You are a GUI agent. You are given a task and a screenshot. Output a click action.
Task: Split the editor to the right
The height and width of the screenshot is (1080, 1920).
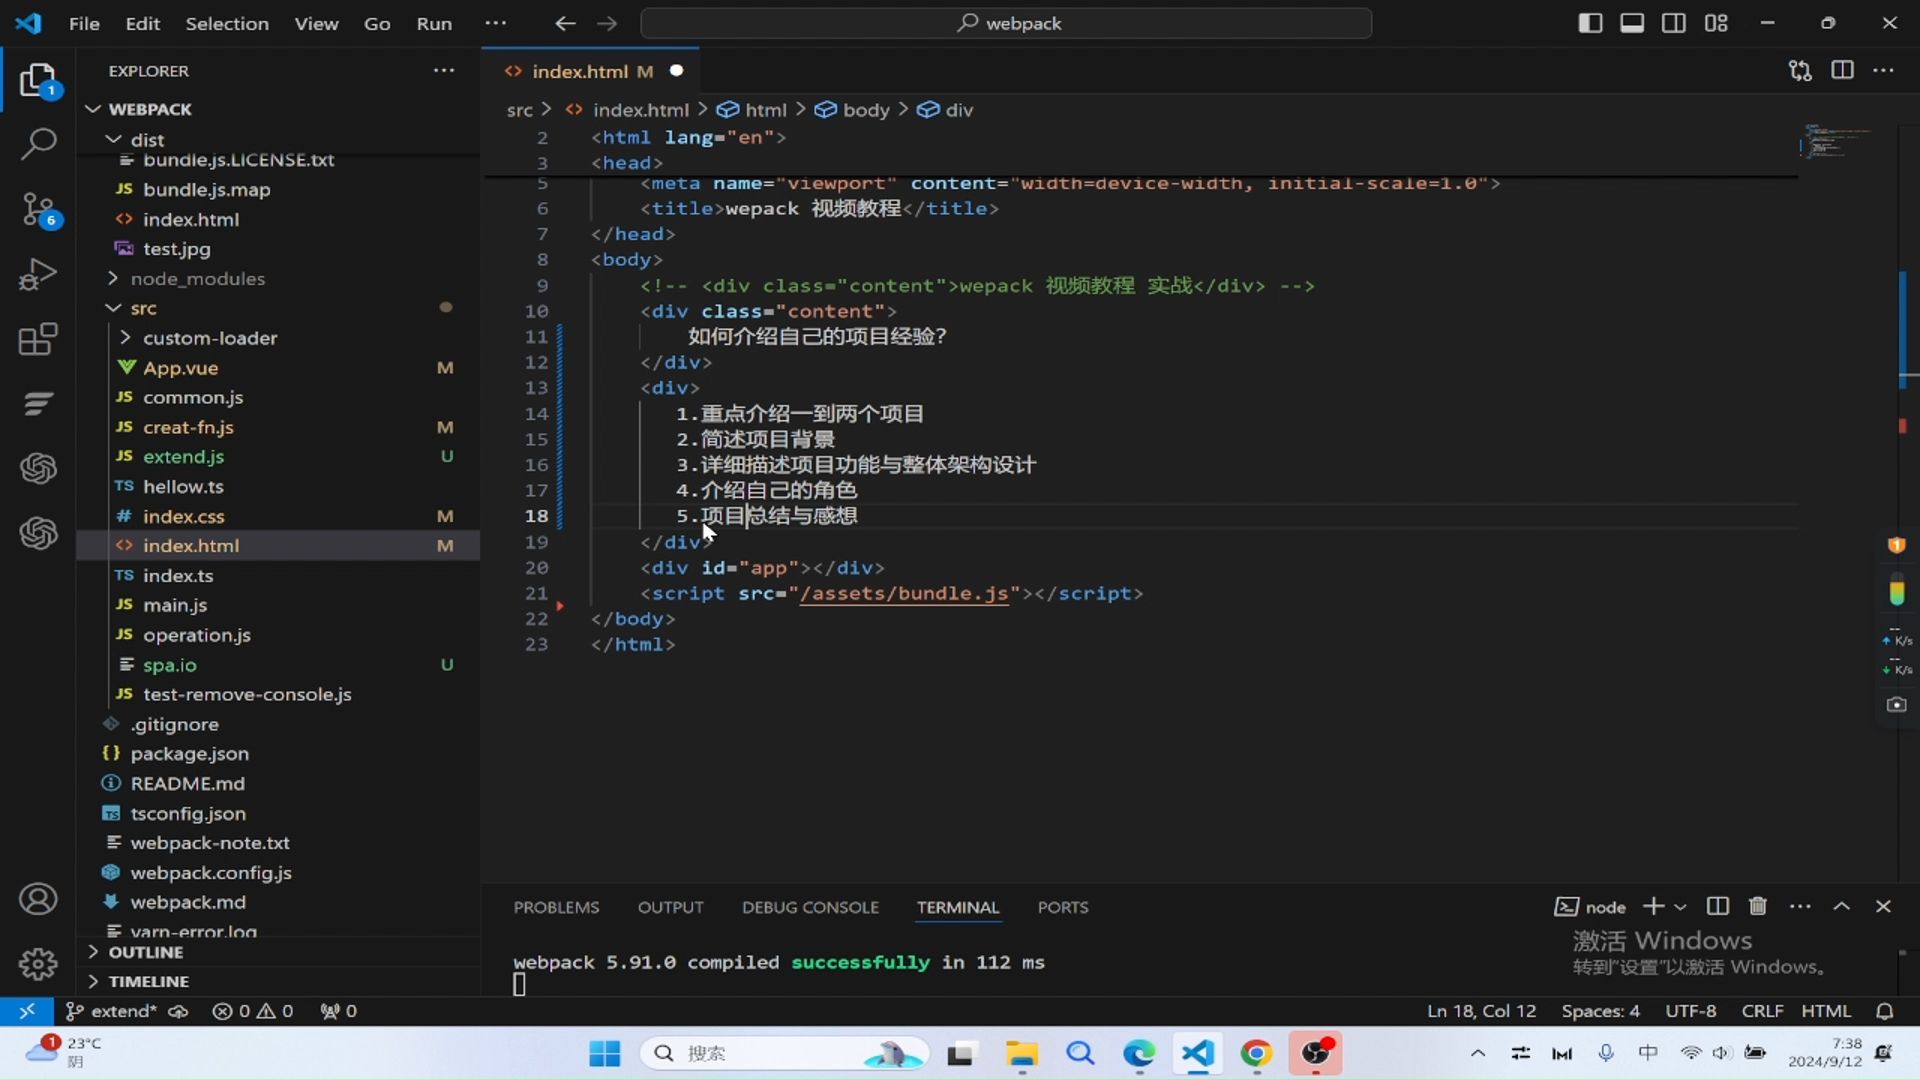click(1842, 71)
